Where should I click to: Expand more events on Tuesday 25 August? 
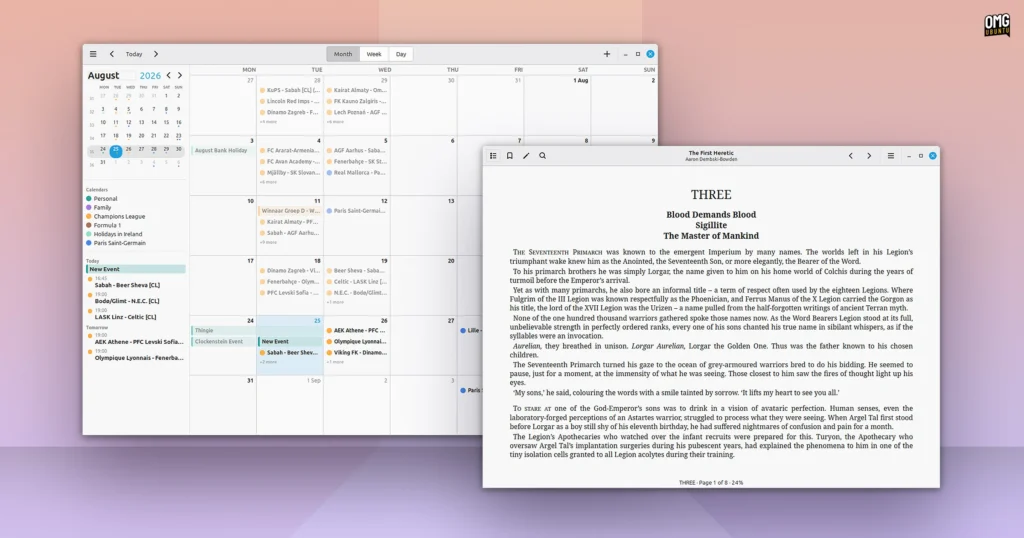[x=268, y=362]
